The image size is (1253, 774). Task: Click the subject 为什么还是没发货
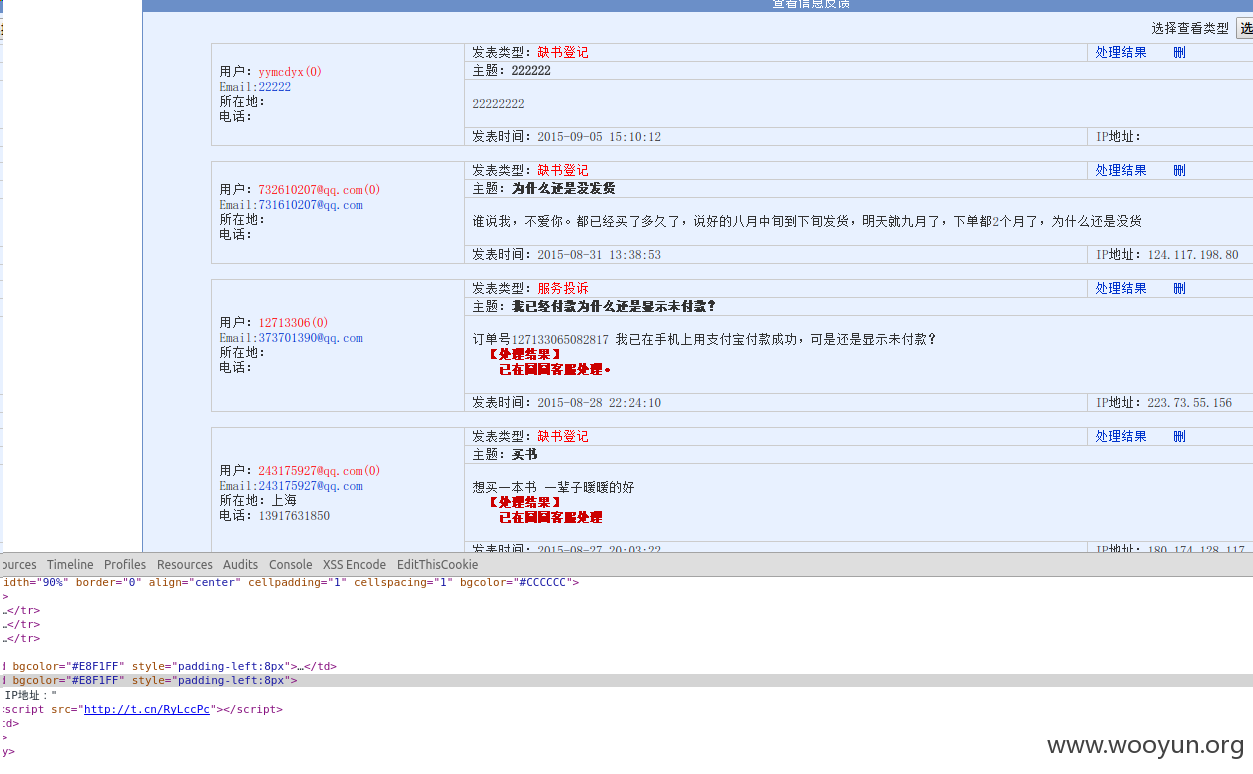[x=563, y=189]
